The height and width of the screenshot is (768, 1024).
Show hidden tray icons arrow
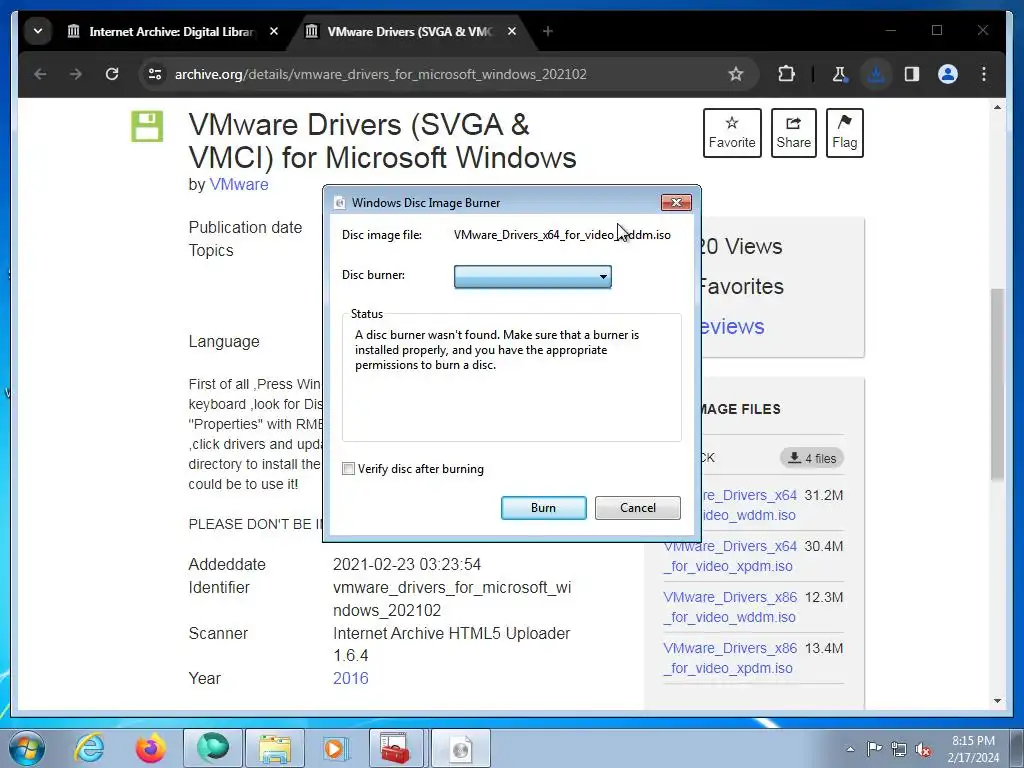(850, 749)
